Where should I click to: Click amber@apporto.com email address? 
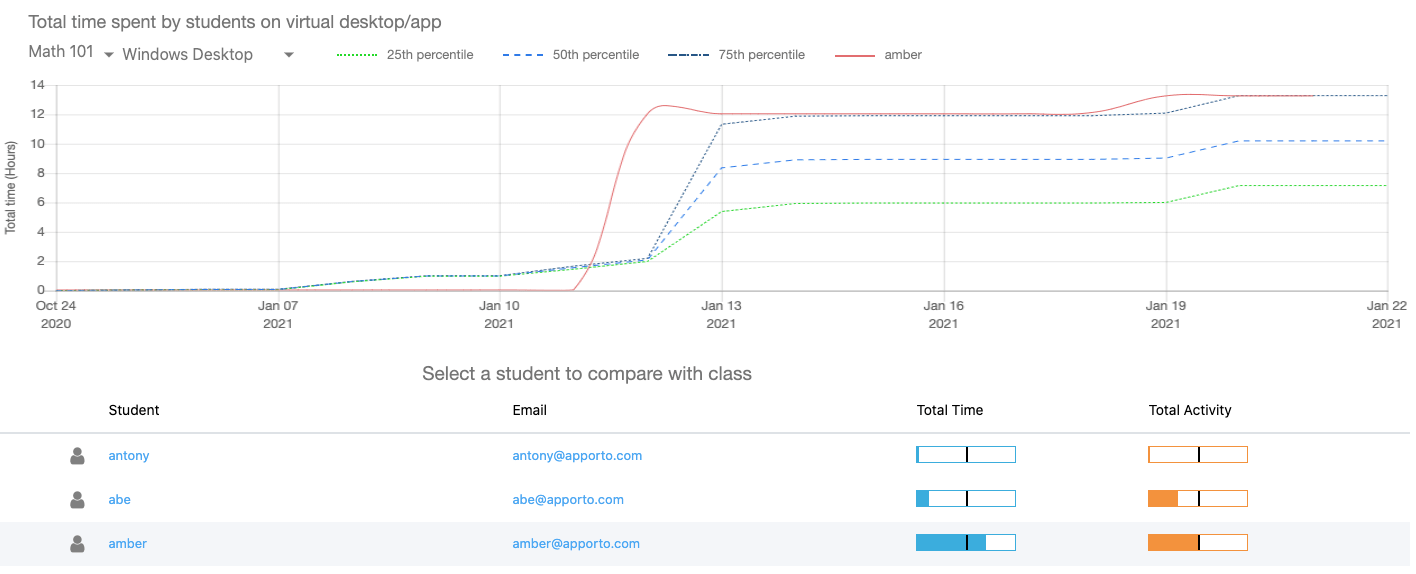(576, 544)
